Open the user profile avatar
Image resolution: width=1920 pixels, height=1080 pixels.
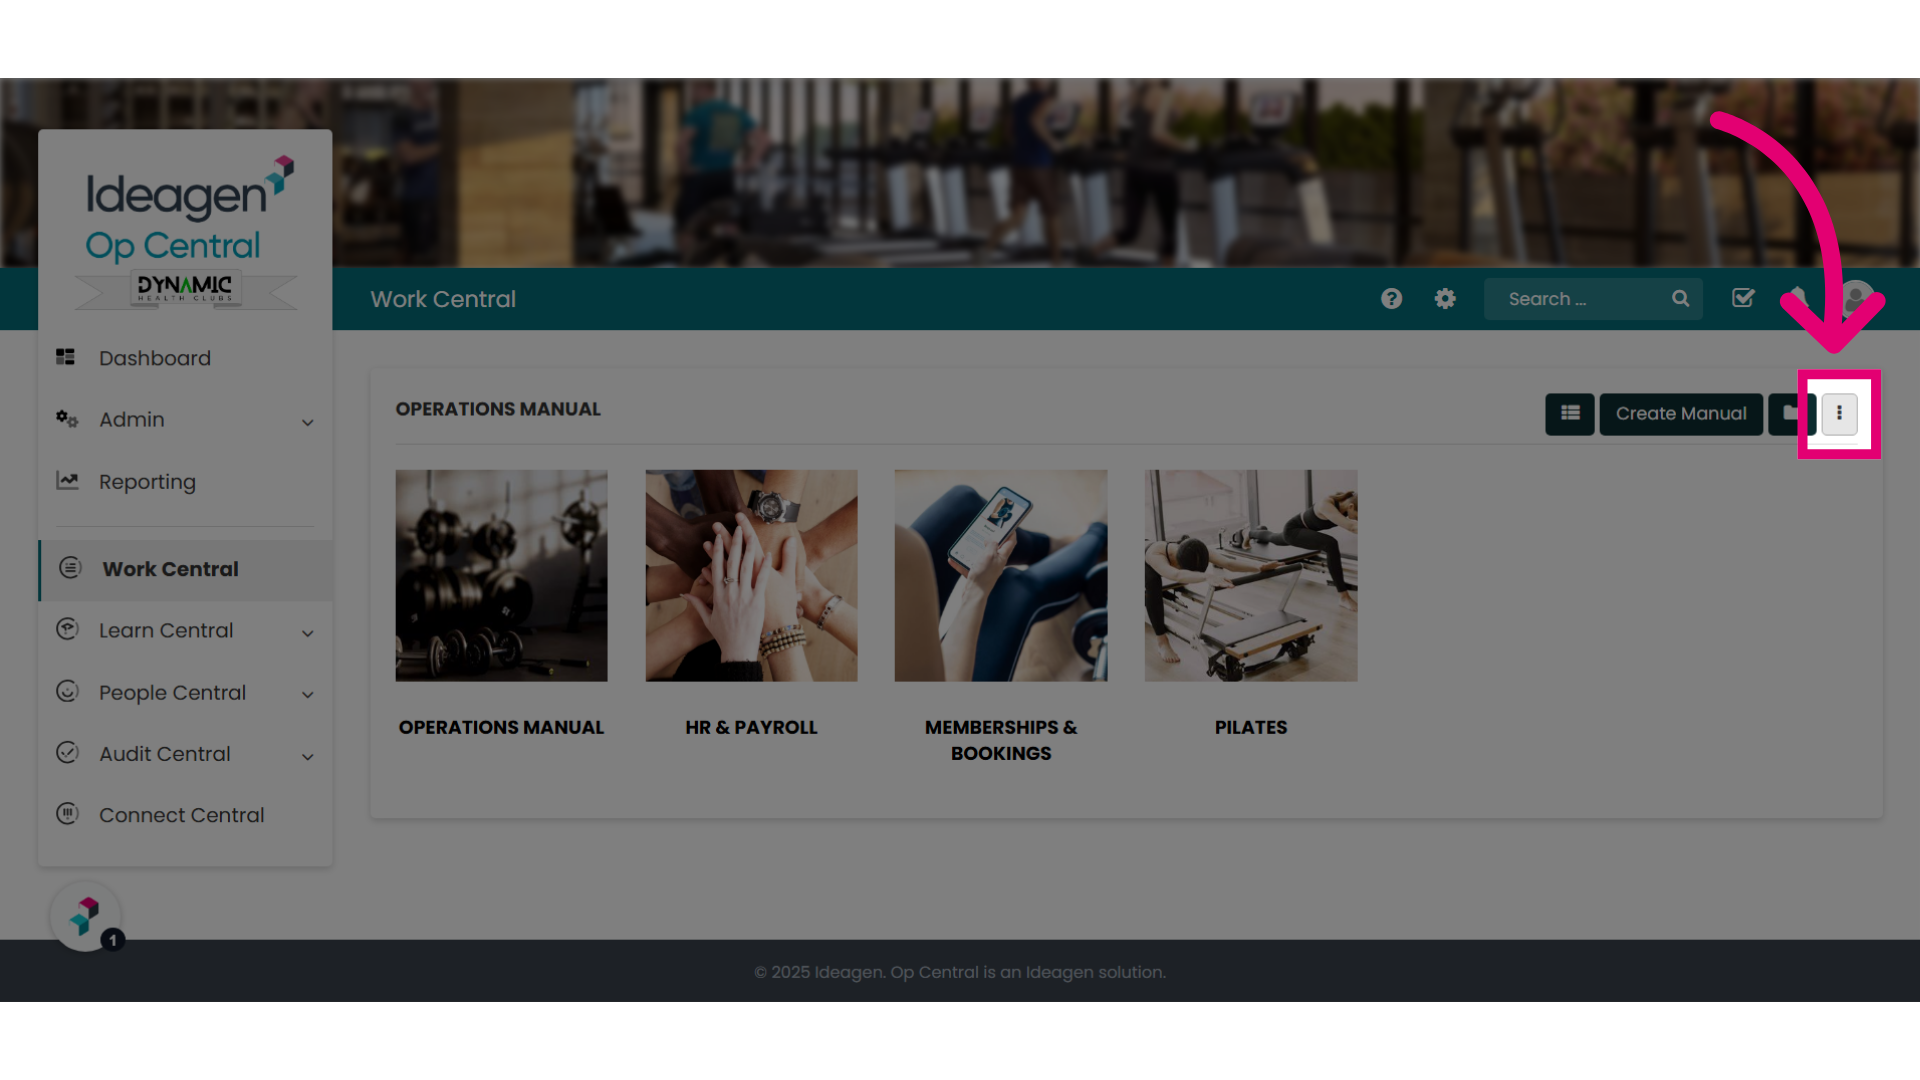point(1857,298)
